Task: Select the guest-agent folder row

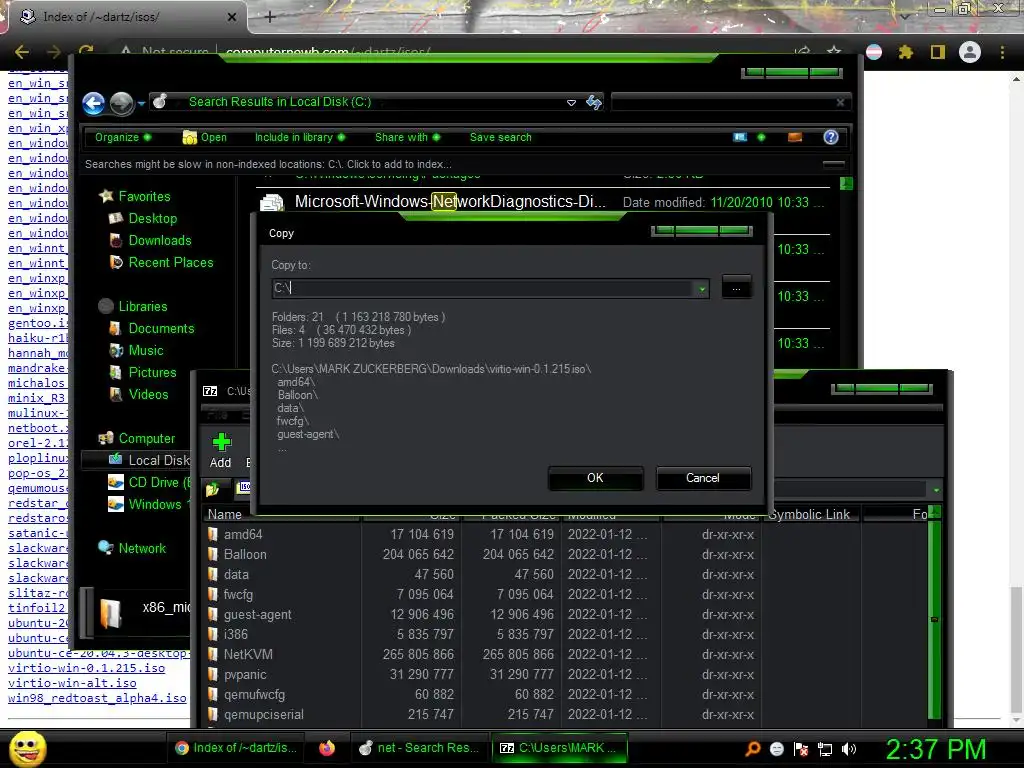Action: [x=565, y=615]
